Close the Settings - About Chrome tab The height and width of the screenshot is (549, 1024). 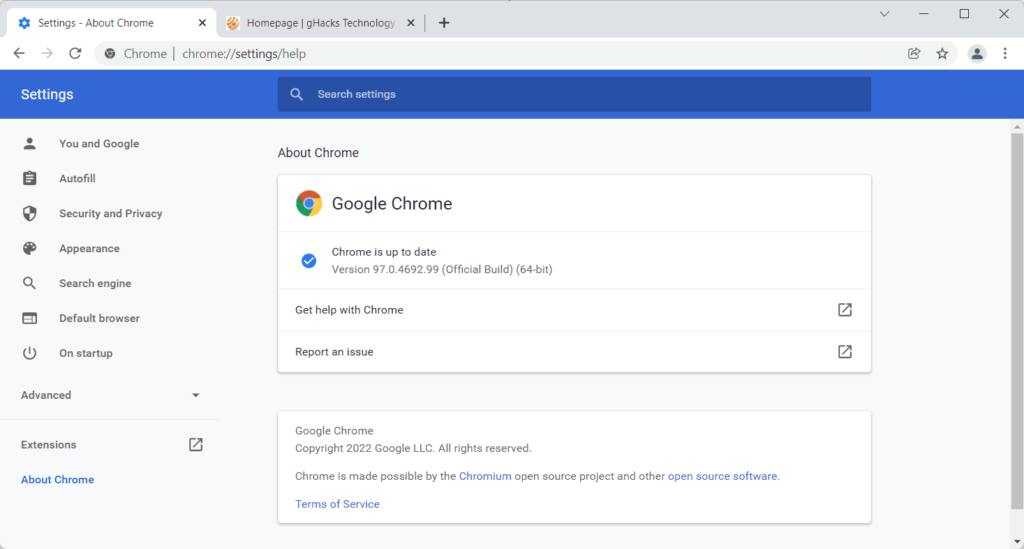[x=202, y=23]
